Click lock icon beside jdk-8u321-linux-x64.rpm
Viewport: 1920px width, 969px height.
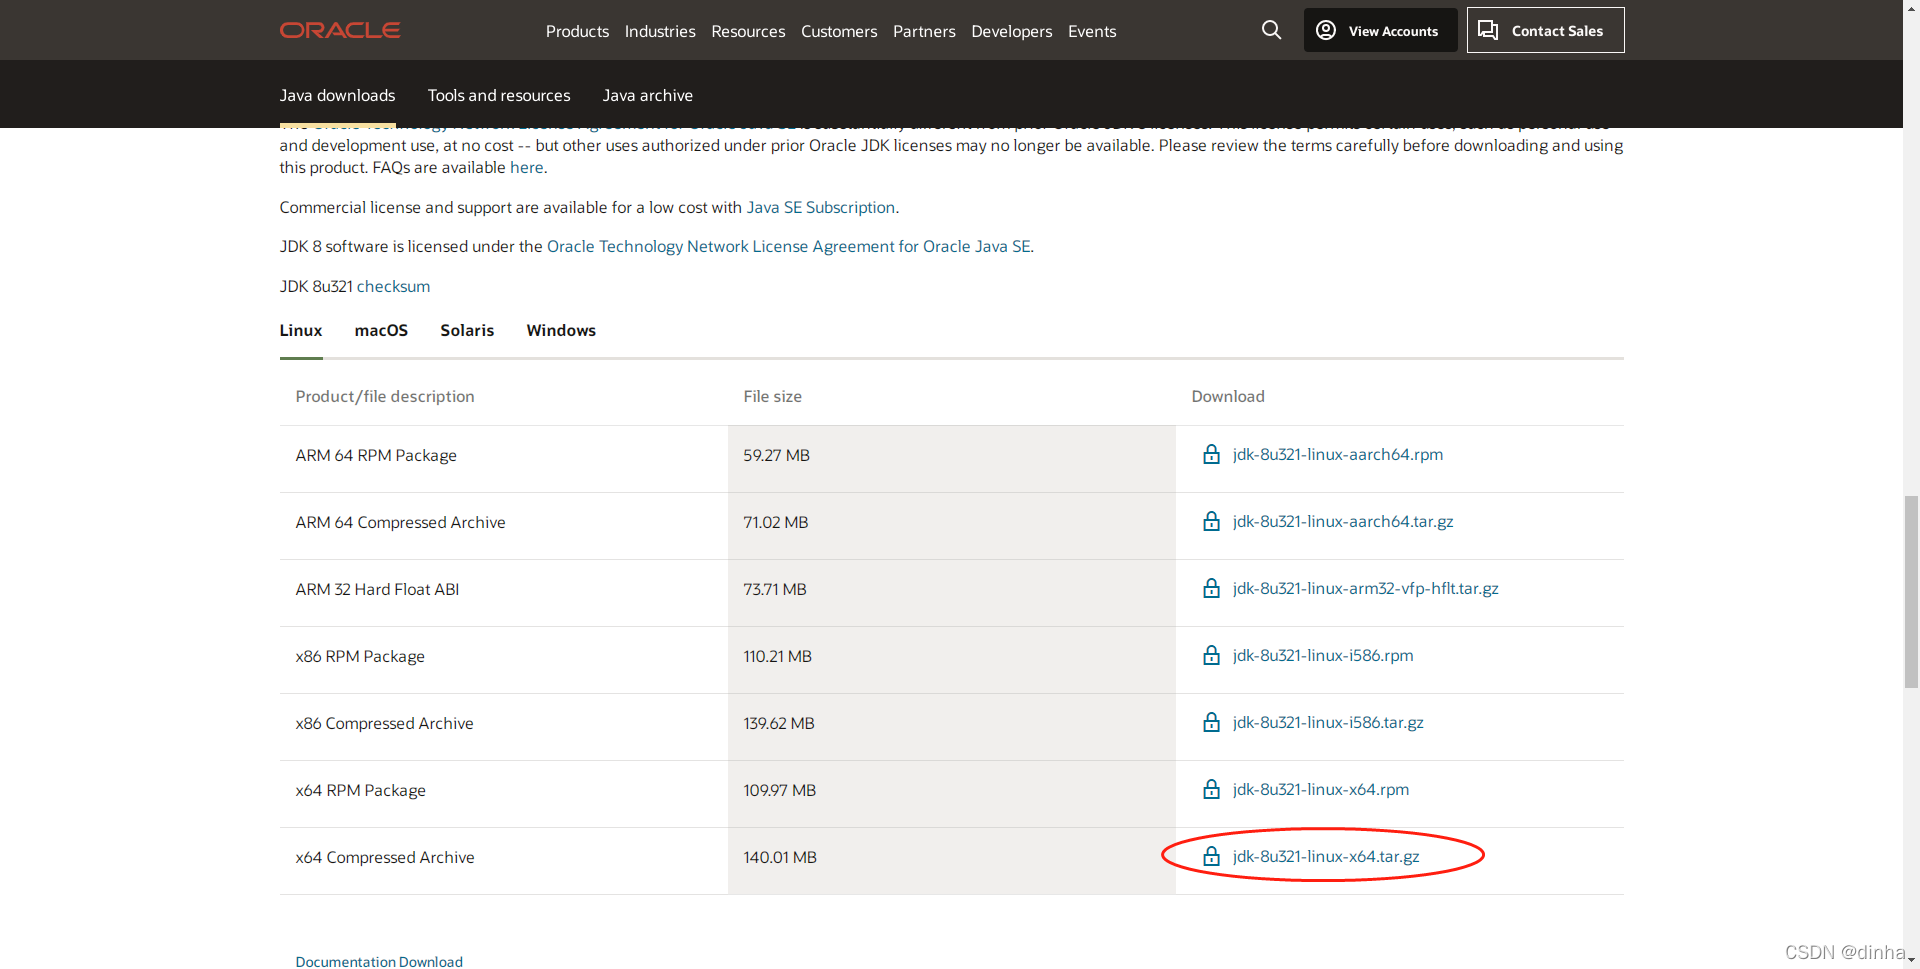(x=1211, y=789)
